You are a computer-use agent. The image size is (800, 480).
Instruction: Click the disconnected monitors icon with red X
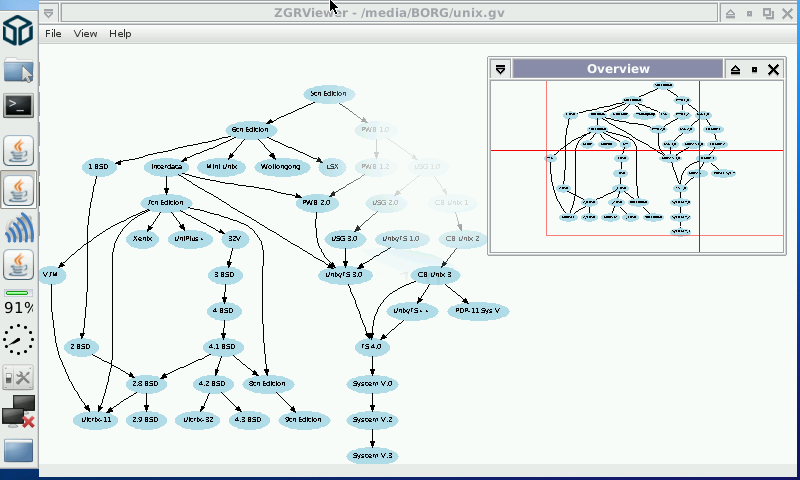(18, 411)
